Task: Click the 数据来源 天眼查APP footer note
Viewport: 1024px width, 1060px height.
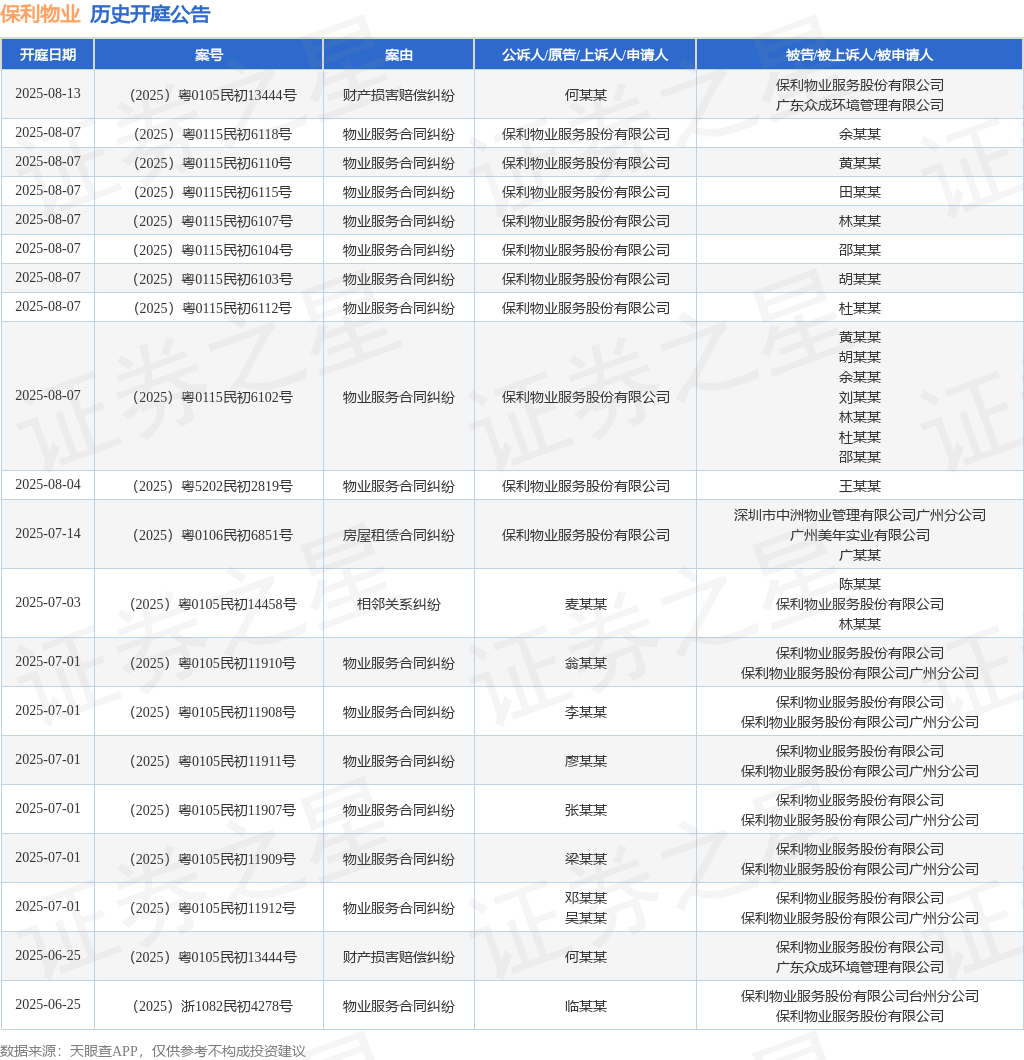Action: click(x=153, y=1051)
